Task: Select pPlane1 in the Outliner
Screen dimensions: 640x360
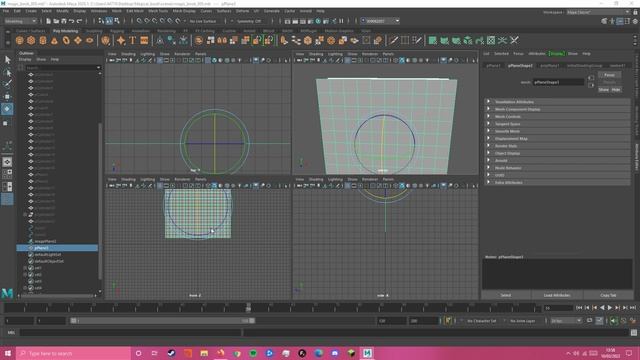Action: [57, 248]
